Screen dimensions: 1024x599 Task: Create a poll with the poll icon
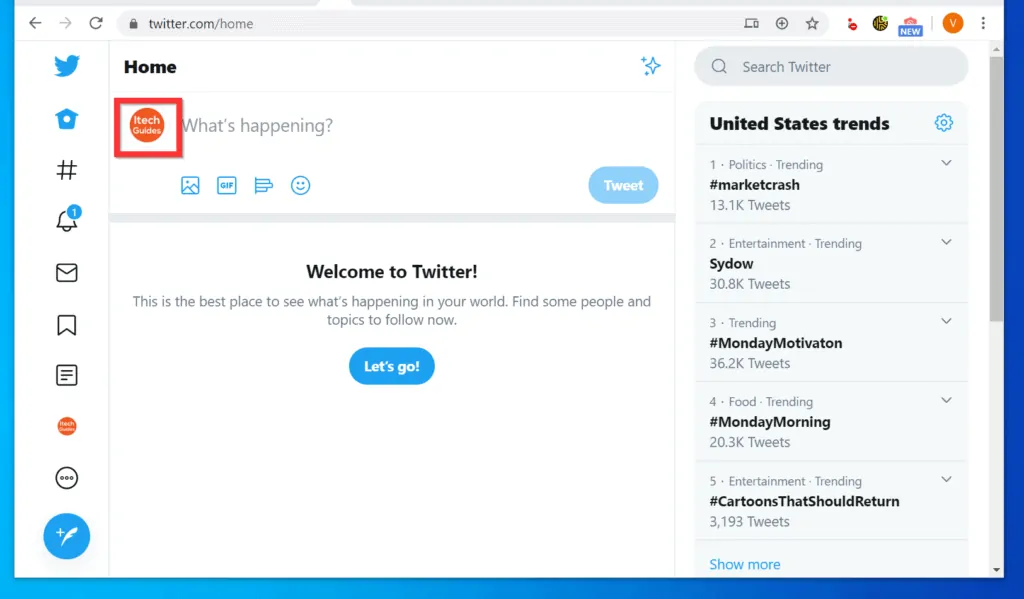(263, 185)
